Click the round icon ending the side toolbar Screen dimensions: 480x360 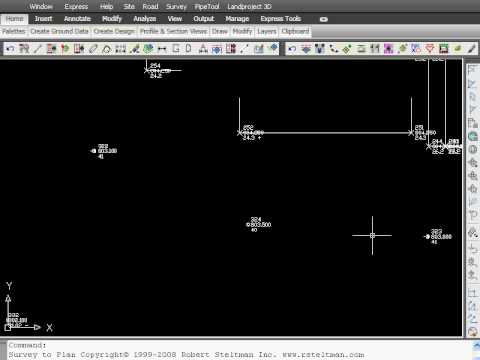click(x=473, y=332)
